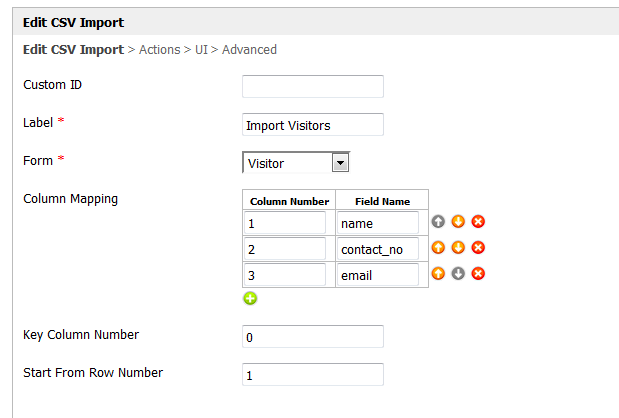Image resolution: width=619 pixels, height=418 pixels.
Task: Open the UI settings step
Action: click(x=201, y=50)
